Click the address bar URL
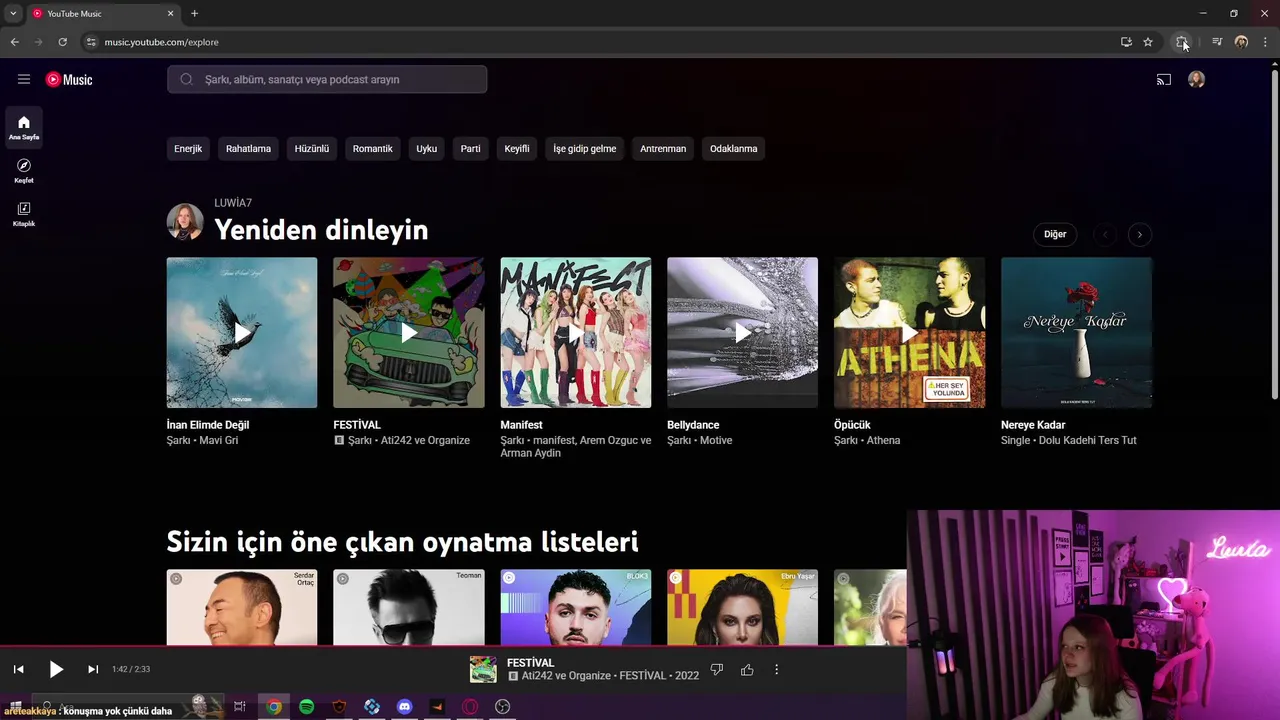Image resolution: width=1280 pixels, height=720 pixels. [x=161, y=42]
